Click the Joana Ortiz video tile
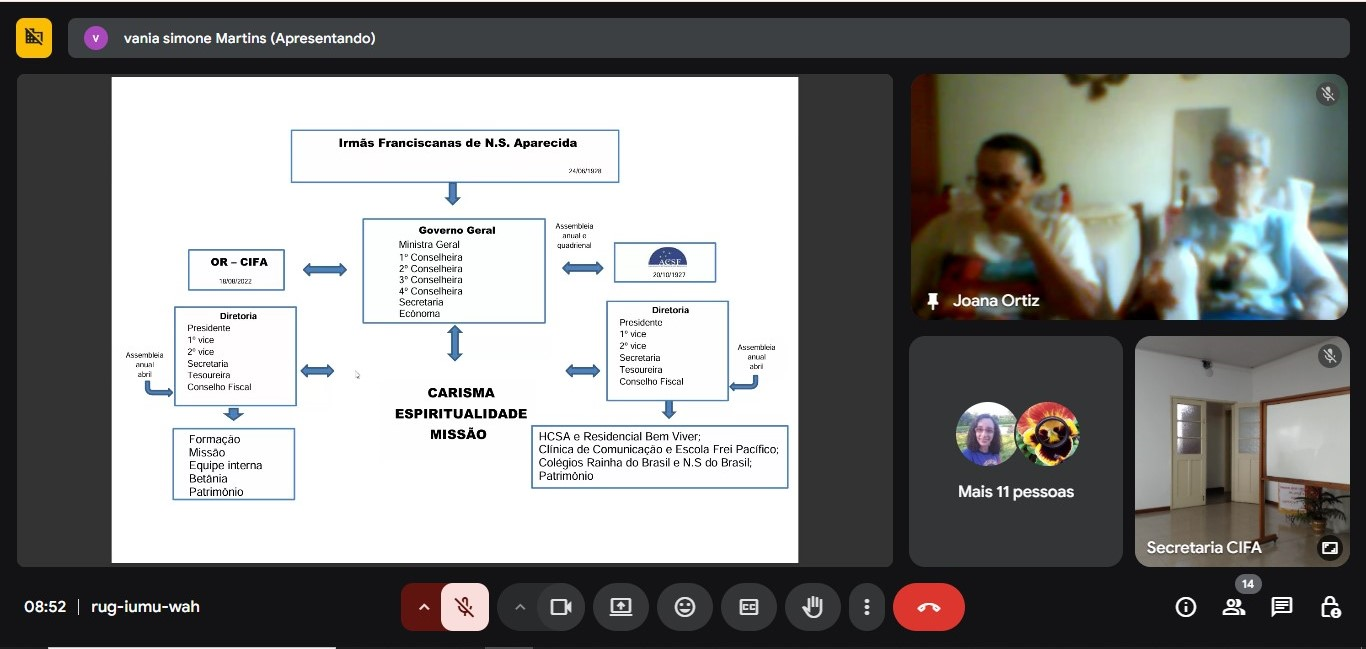1366x649 pixels. (x=1129, y=197)
